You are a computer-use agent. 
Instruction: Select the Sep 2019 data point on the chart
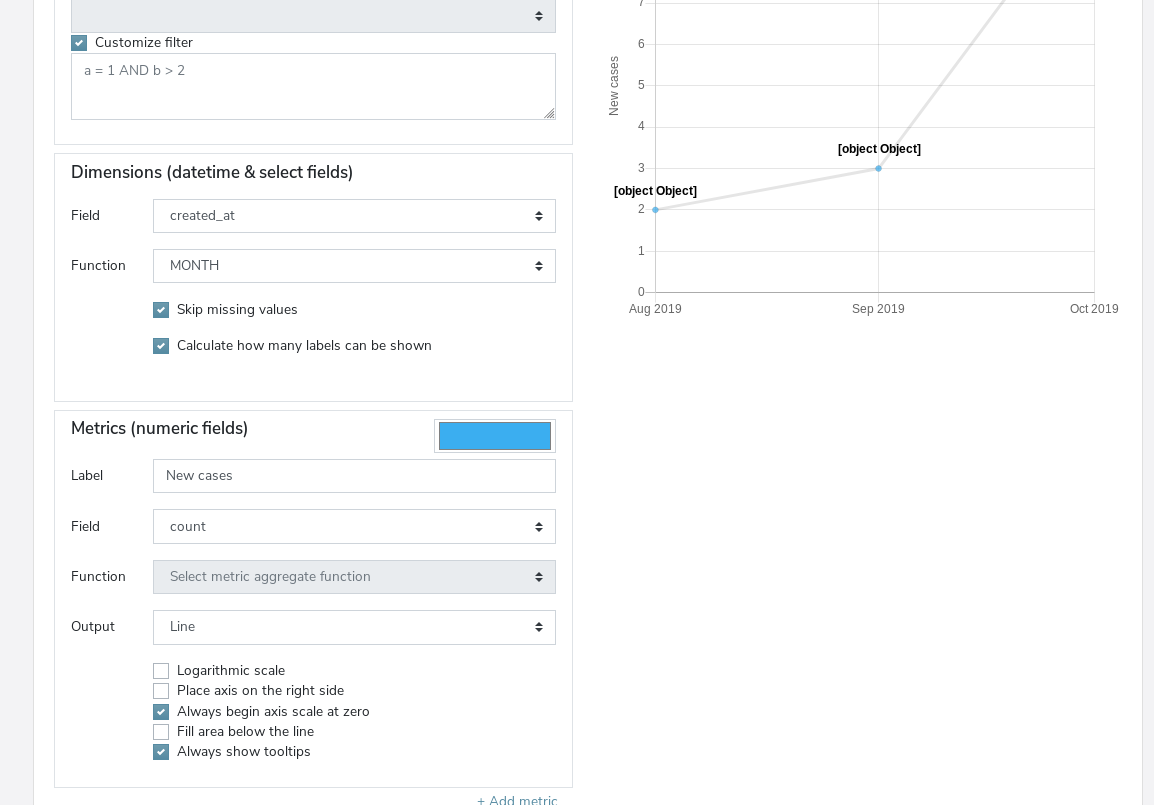coord(878,168)
